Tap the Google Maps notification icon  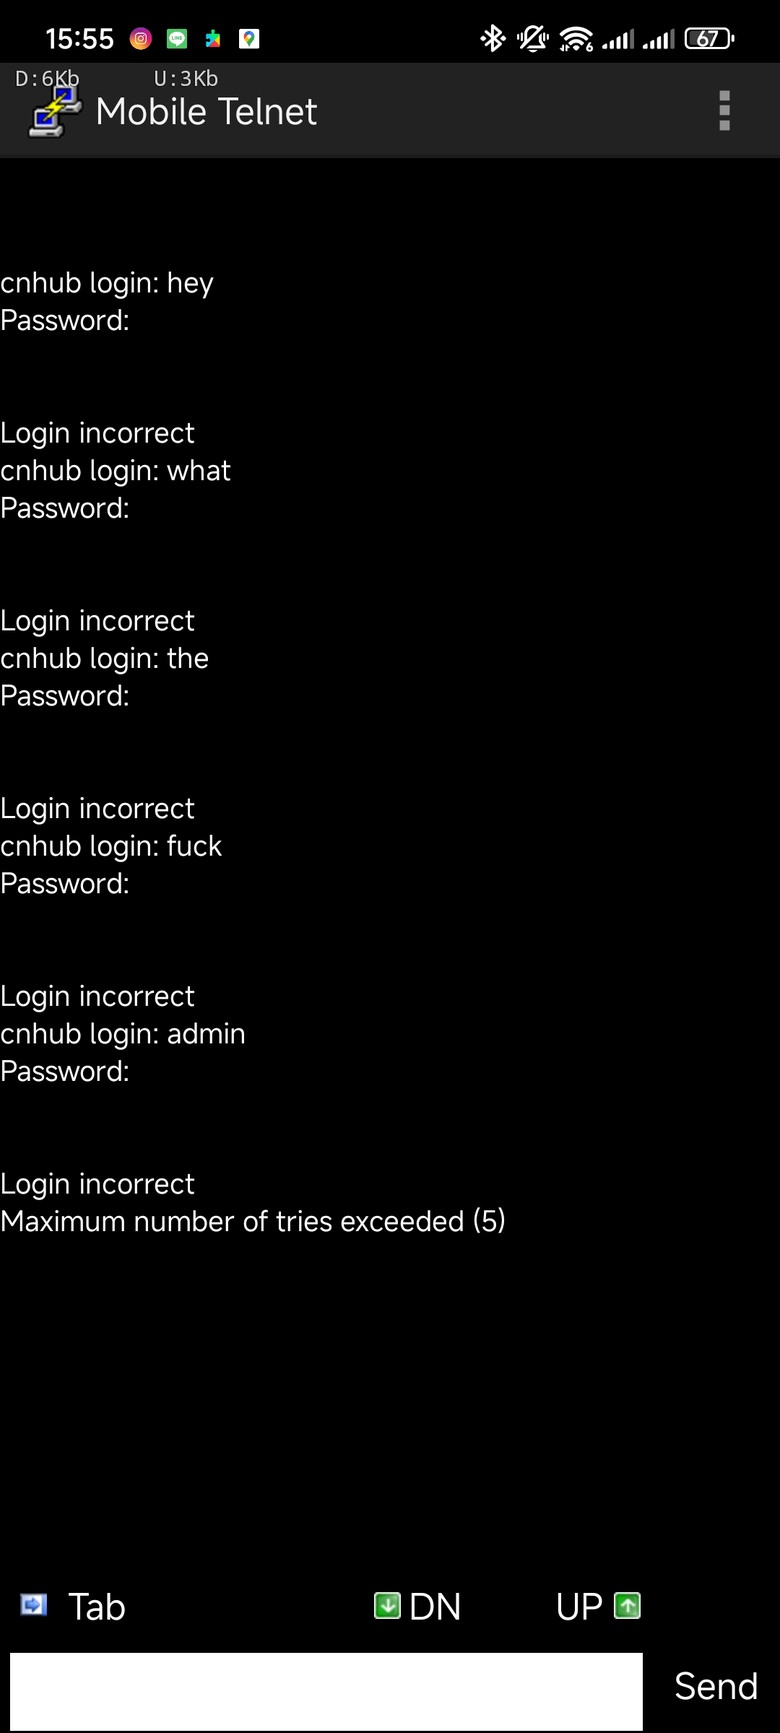[249, 39]
